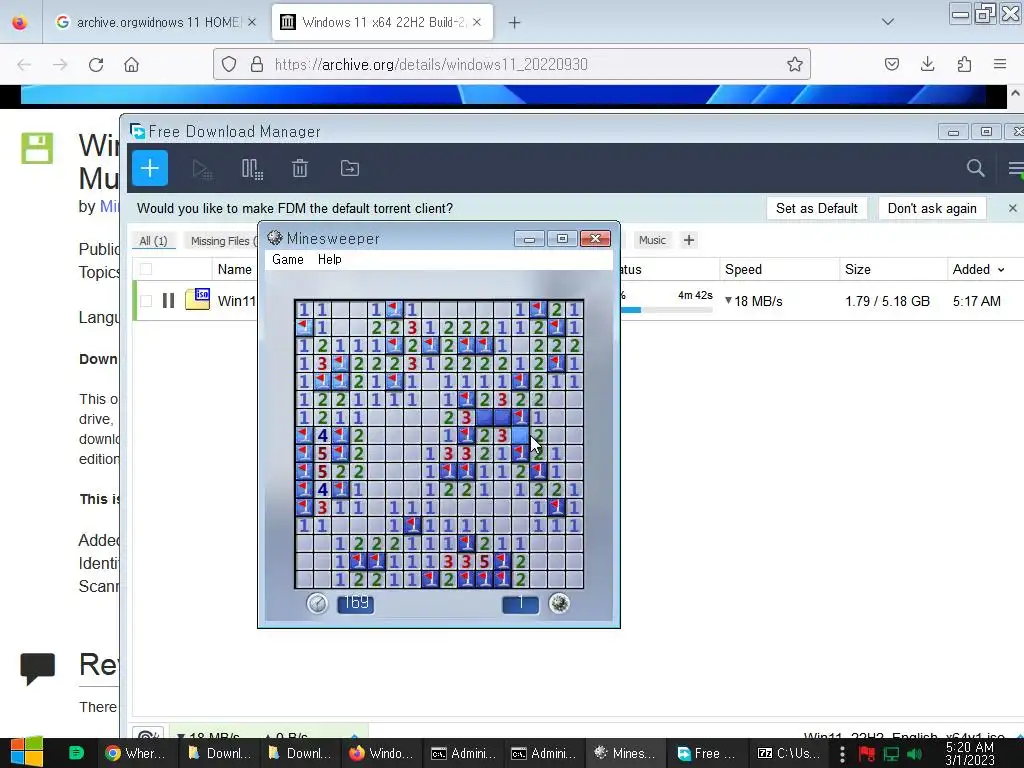Click Set as Default button

point(816,208)
